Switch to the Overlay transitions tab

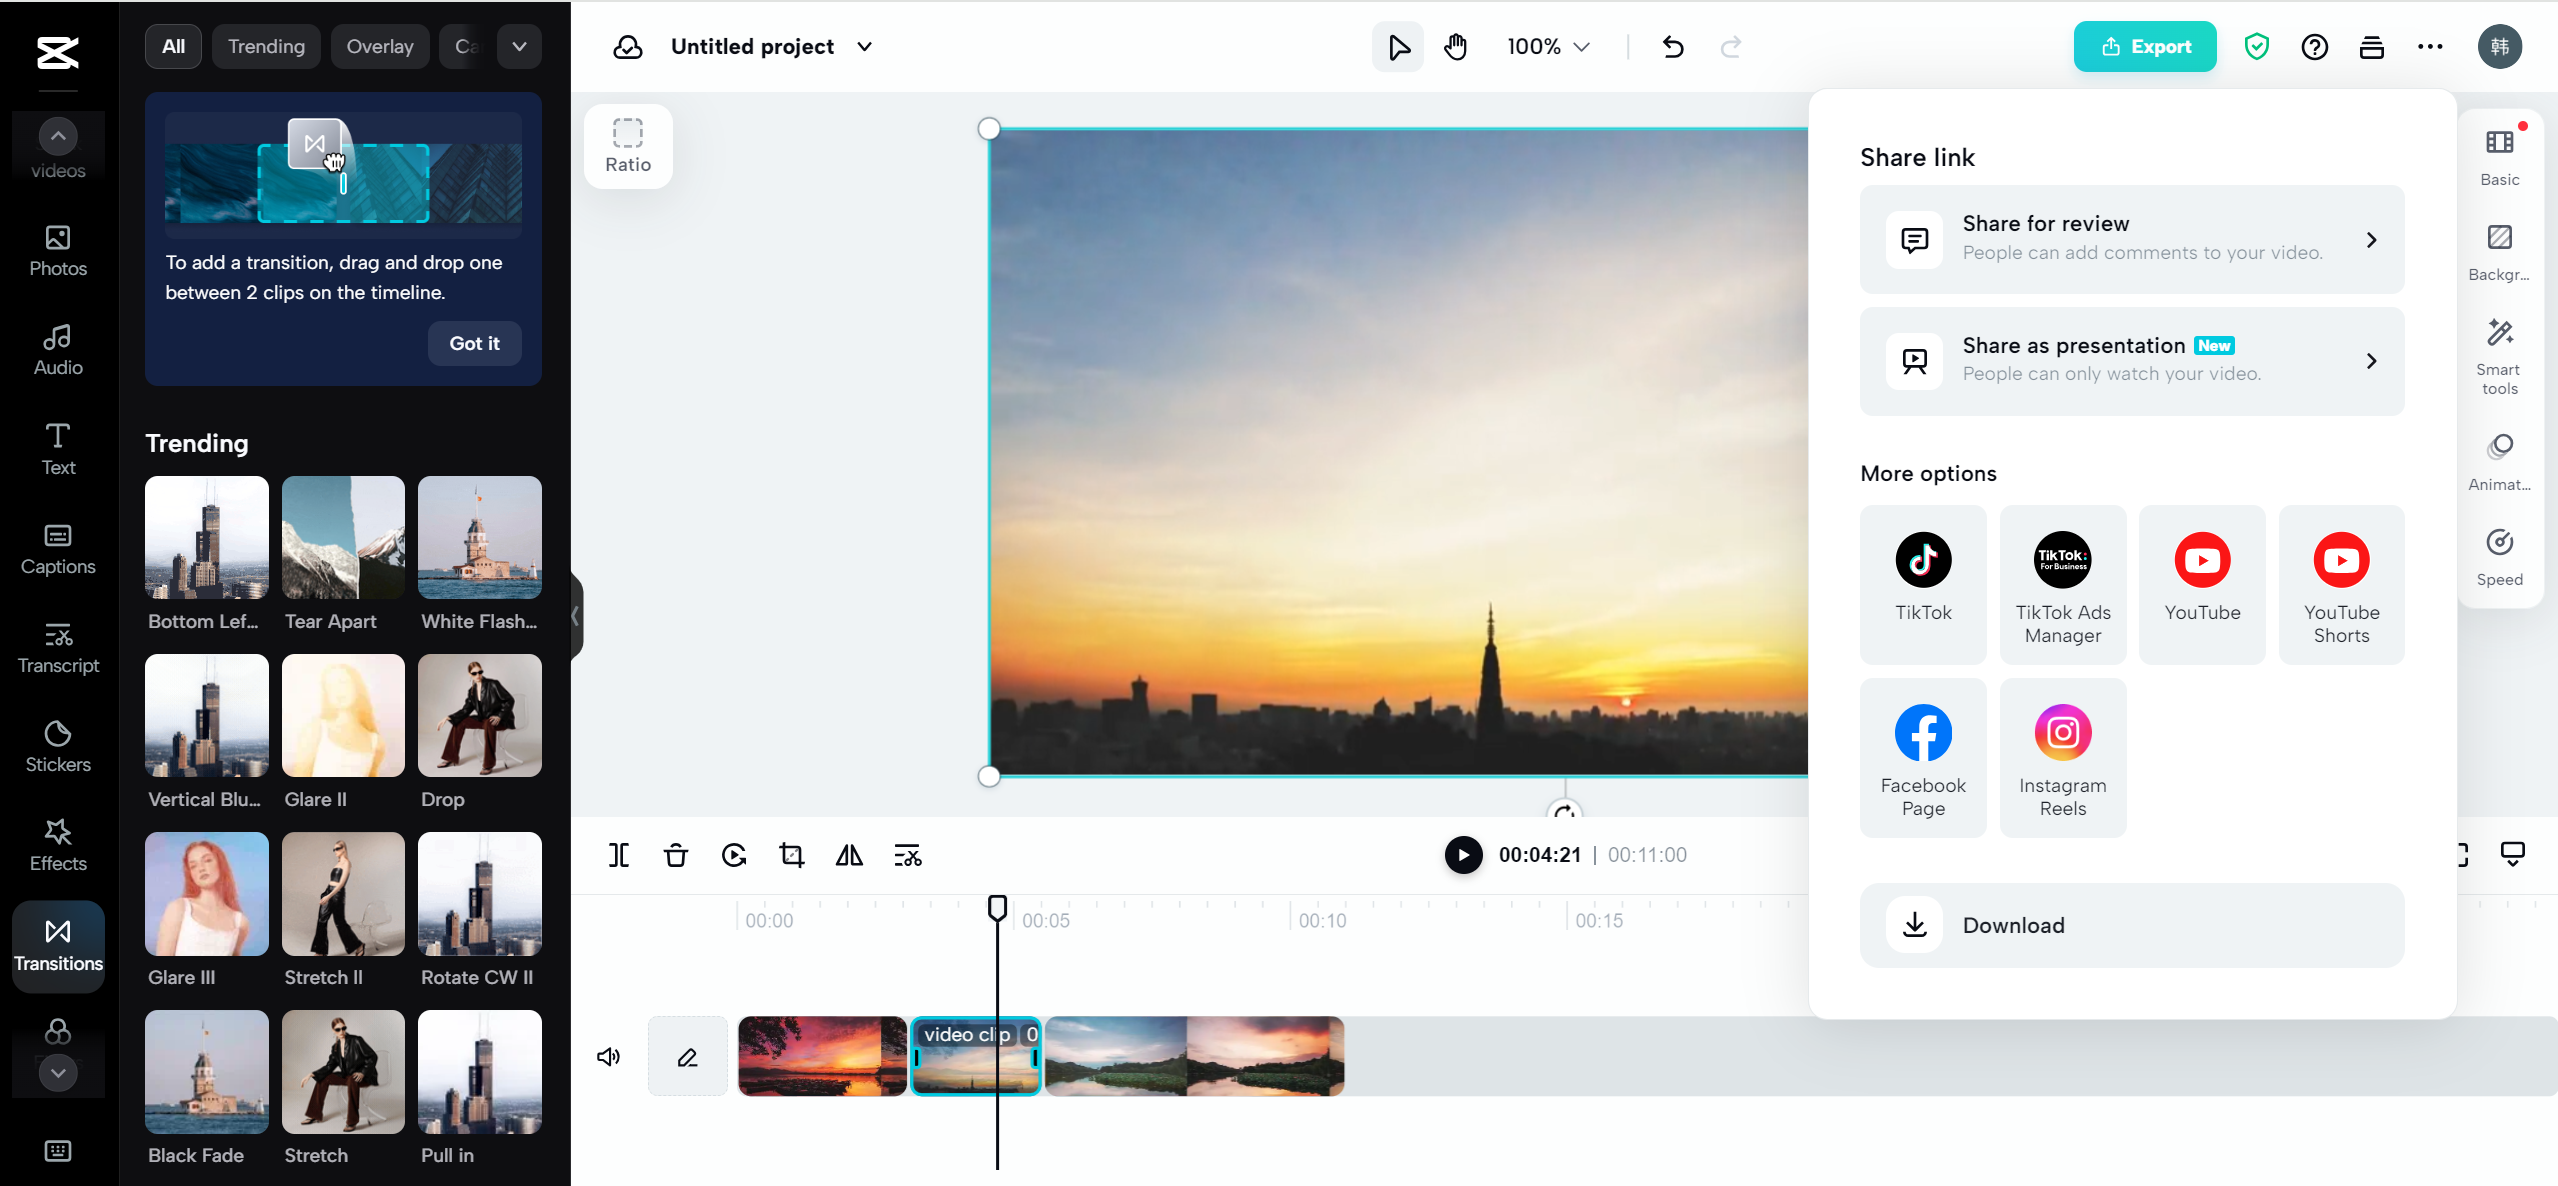380,47
